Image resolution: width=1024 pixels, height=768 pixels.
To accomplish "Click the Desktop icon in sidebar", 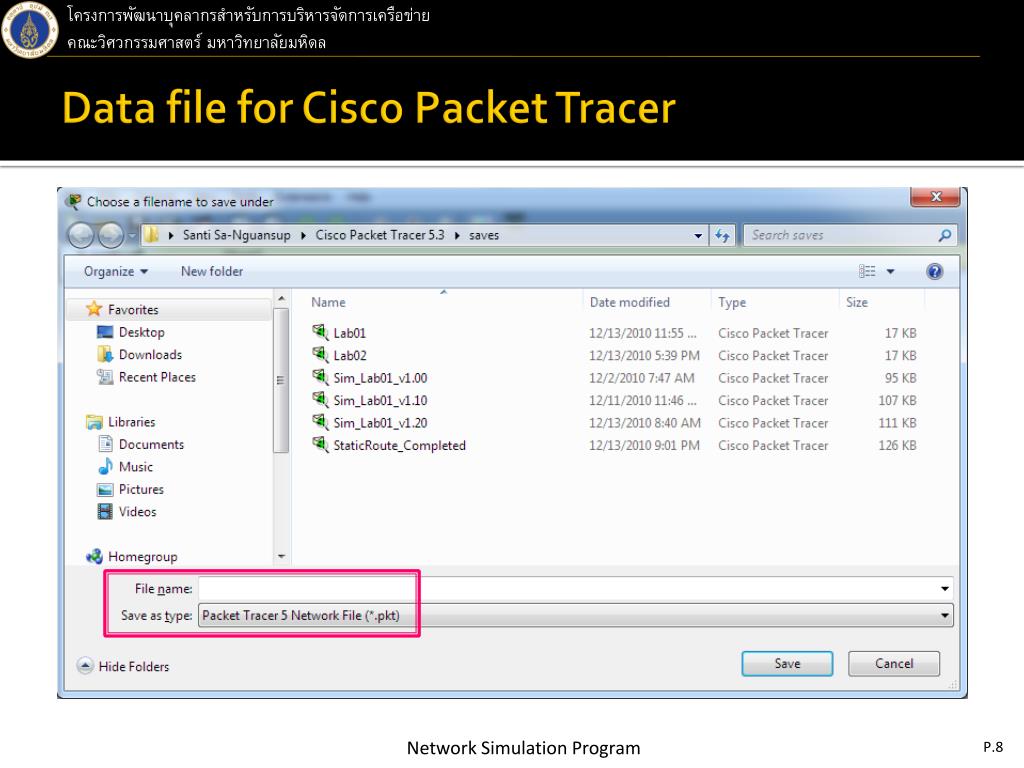I will 104,332.
